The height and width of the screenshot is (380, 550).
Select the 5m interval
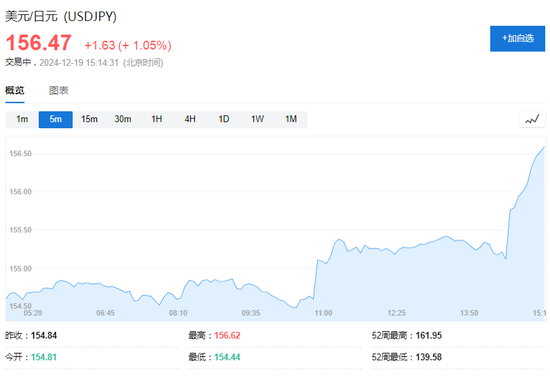click(55, 119)
